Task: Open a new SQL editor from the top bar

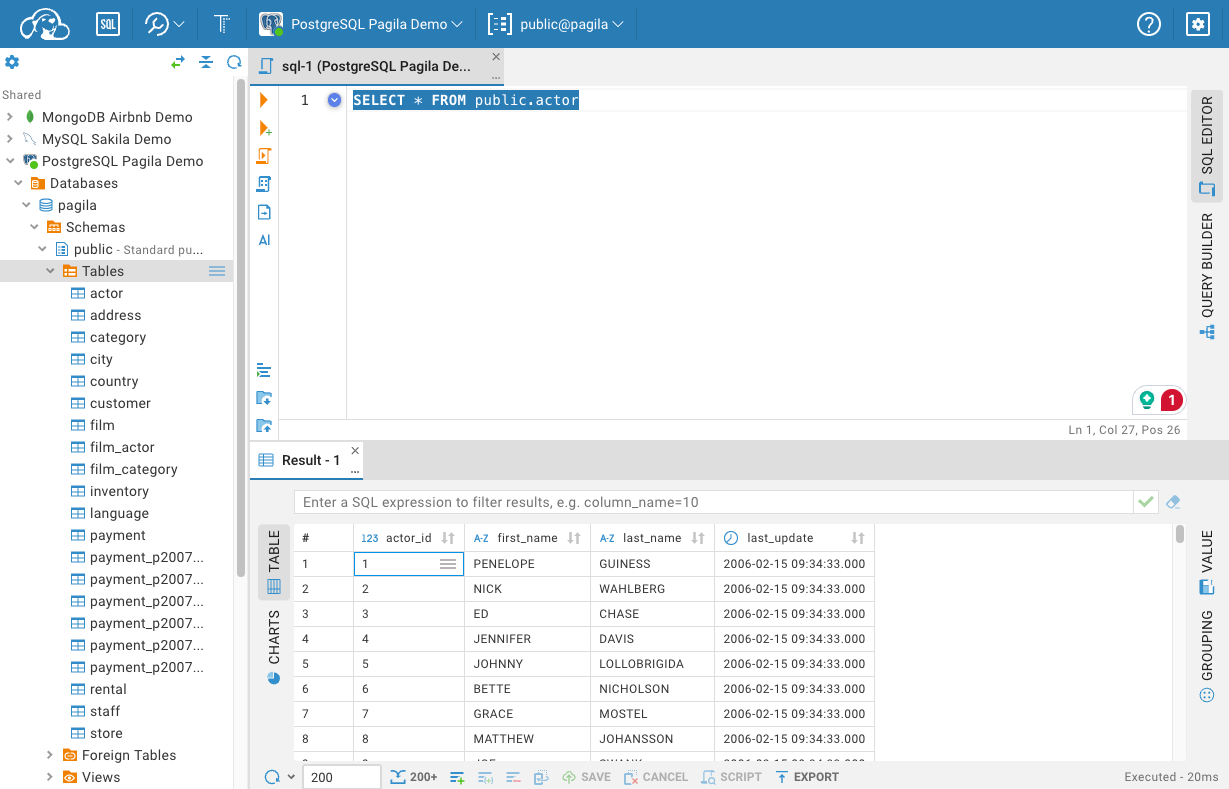Action: pyautogui.click(x=108, y=24)
